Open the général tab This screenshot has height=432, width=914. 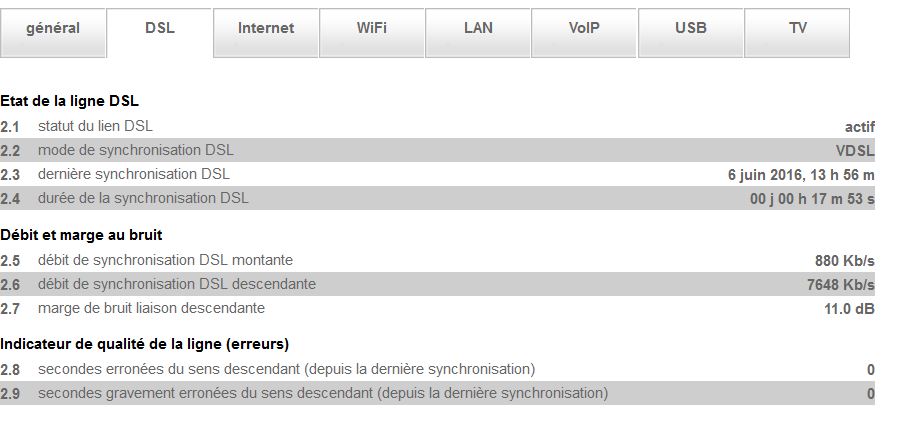coord(53,29)
